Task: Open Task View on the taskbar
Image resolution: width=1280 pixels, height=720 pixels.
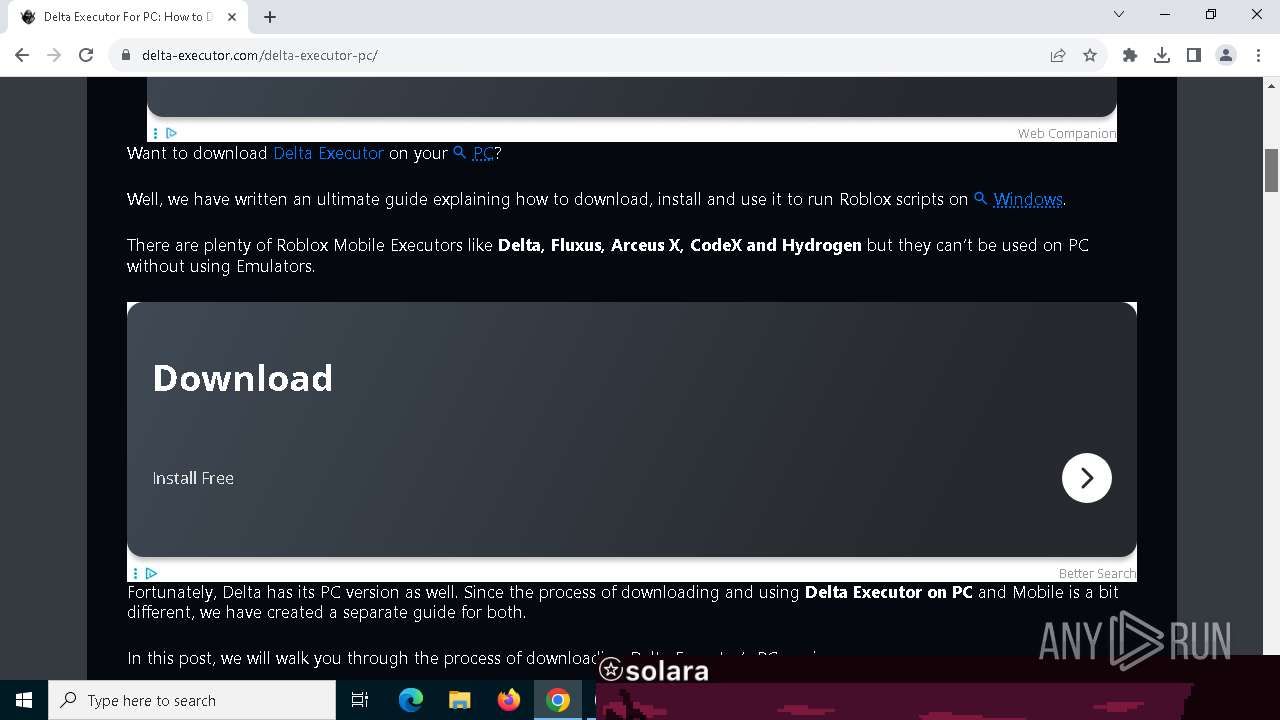Action: pyautogui.click(x=360, y=700)
